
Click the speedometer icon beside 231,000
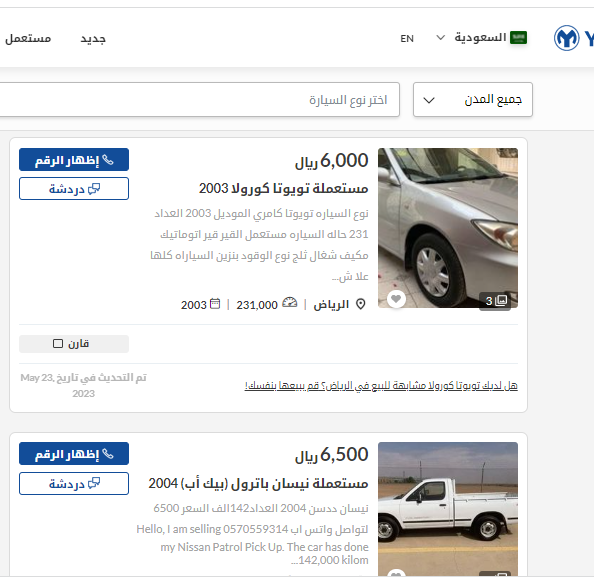click(x=290, y=303)
